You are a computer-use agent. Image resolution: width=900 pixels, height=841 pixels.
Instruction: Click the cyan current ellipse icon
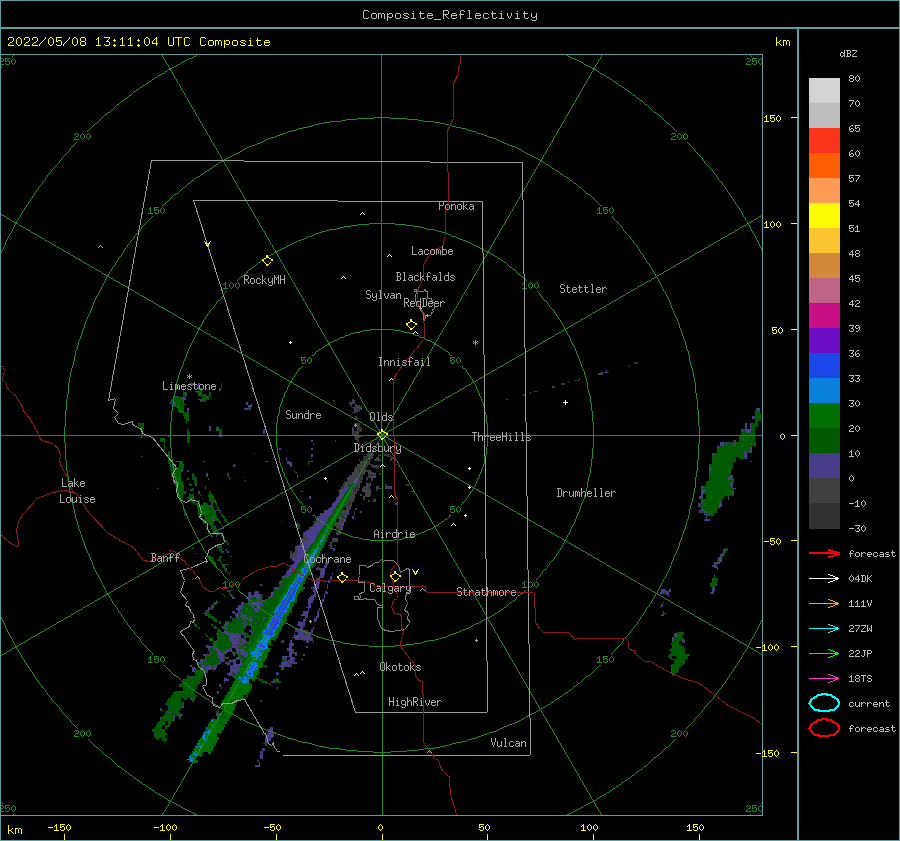[824, 703]
